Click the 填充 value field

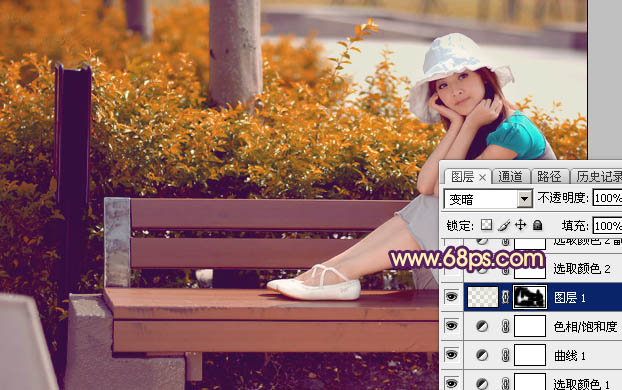(607, 226)
